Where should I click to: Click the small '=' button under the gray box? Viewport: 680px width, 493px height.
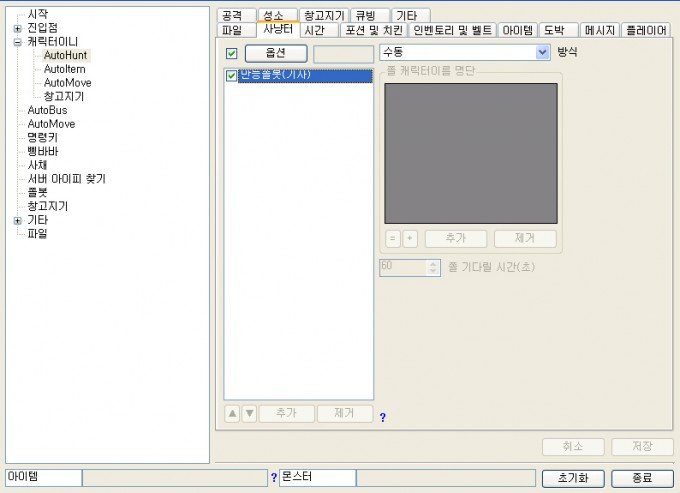[392, 239]
